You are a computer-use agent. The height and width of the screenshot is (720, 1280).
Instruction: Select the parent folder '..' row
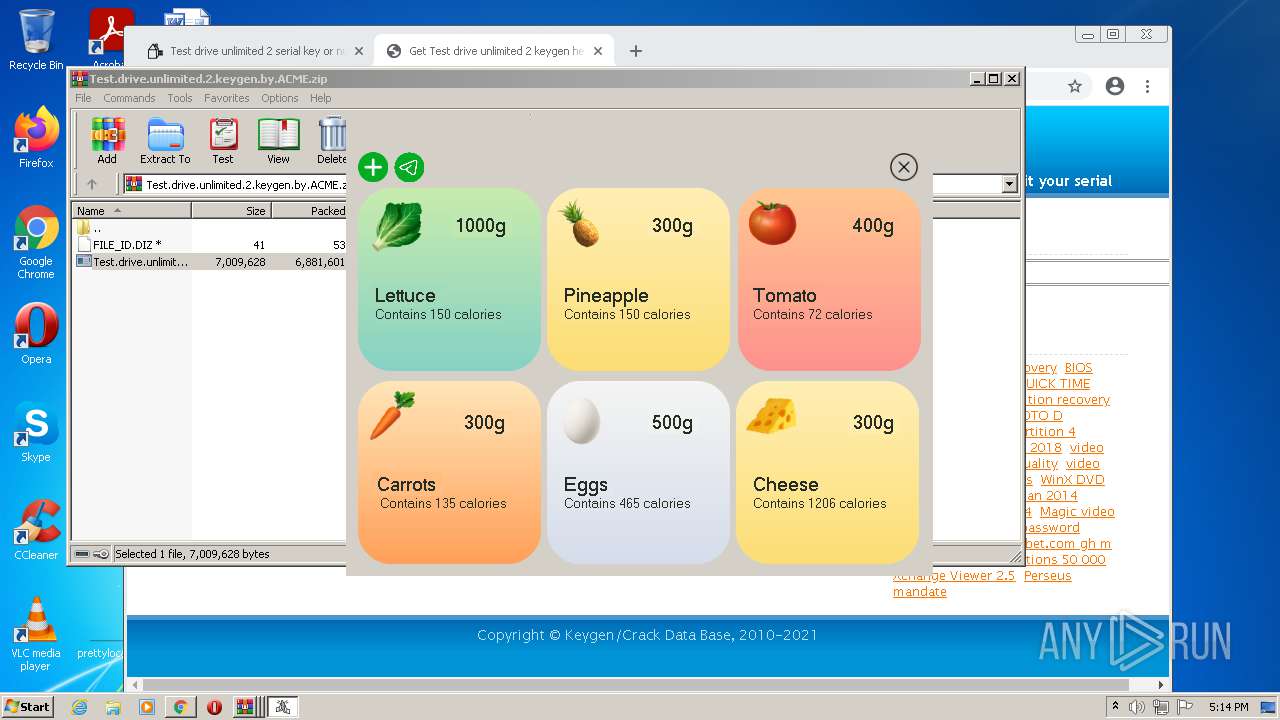click(x=210, y=228)
